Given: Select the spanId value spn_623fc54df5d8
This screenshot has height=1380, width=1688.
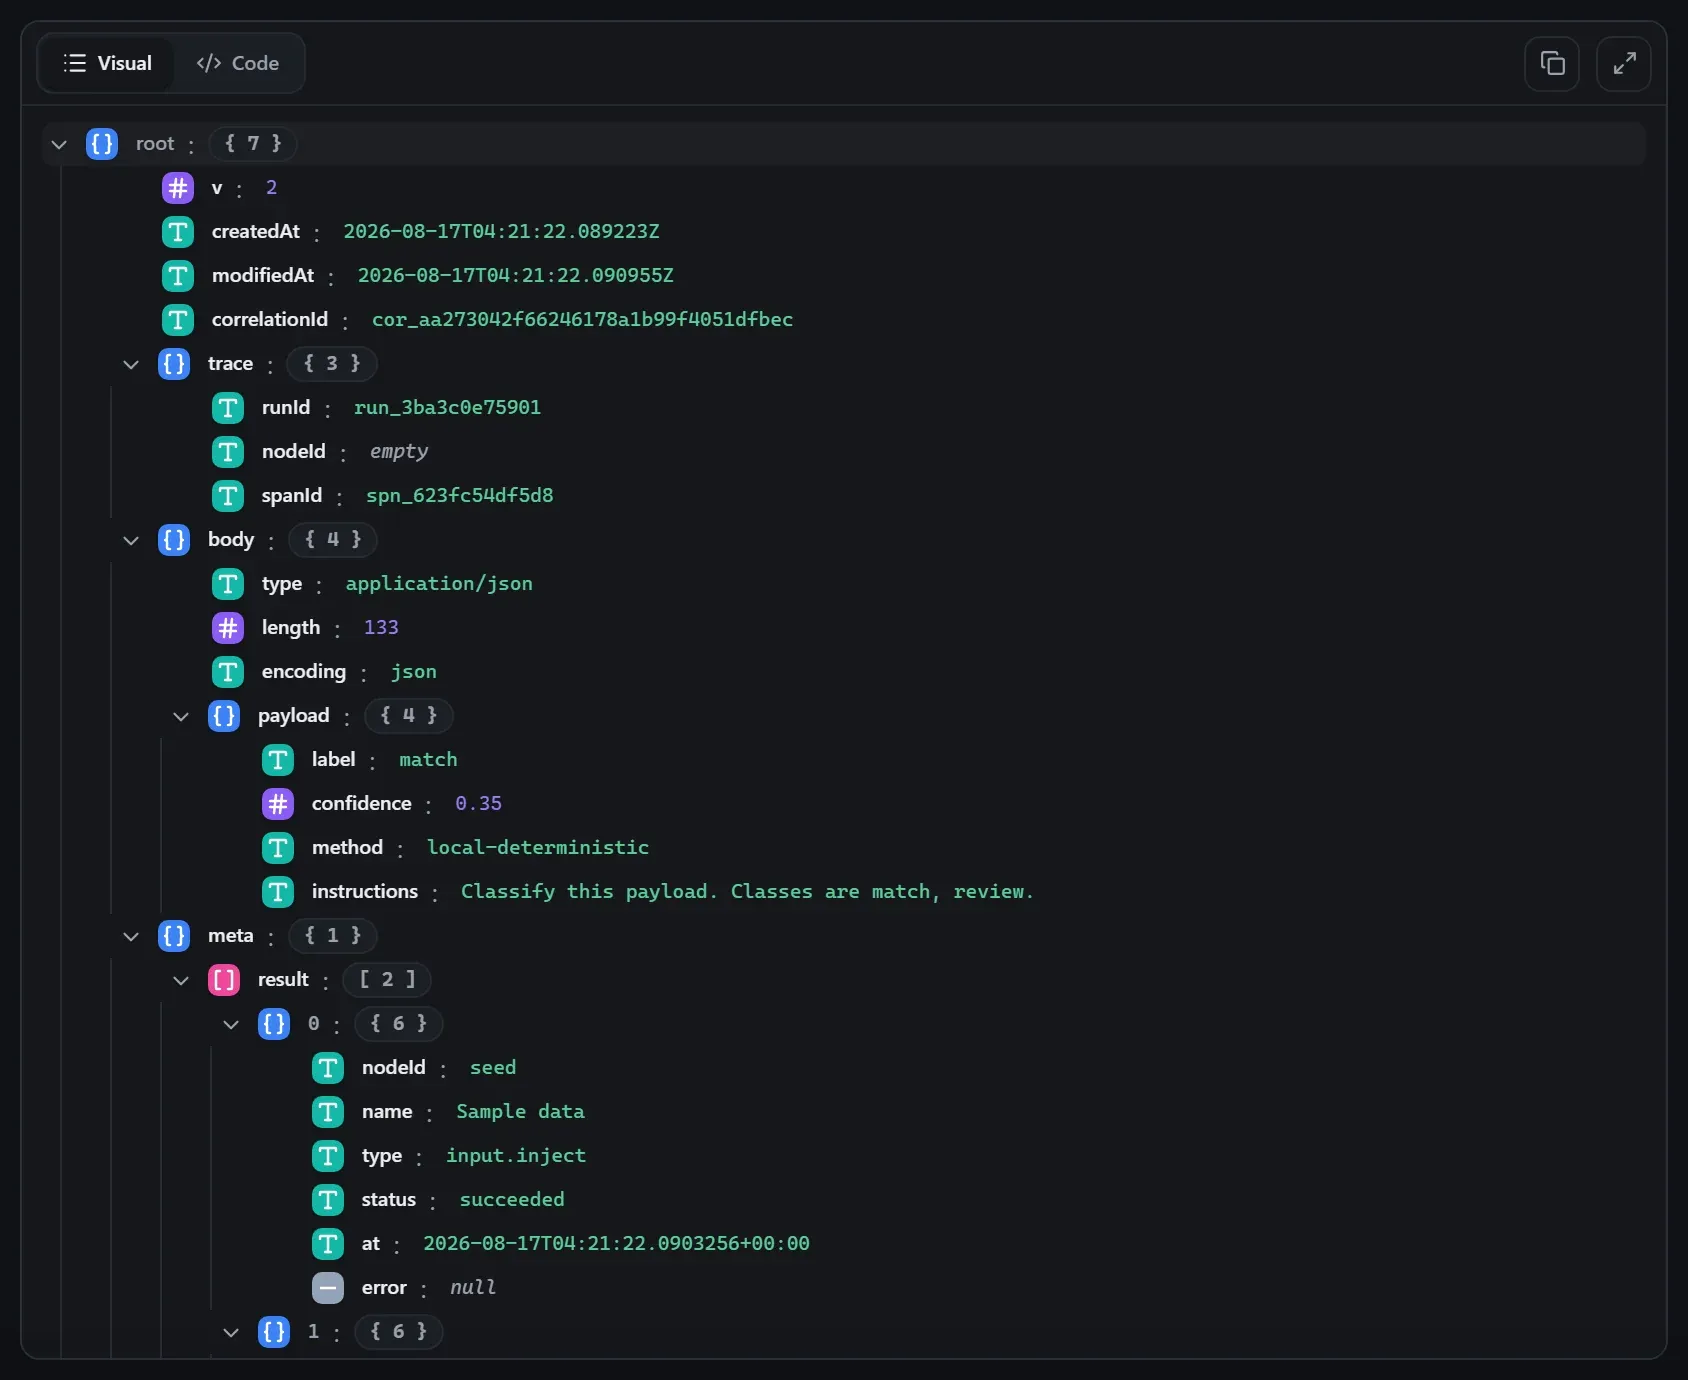Looking at the screenshot, I should click(x=459, y=496).
